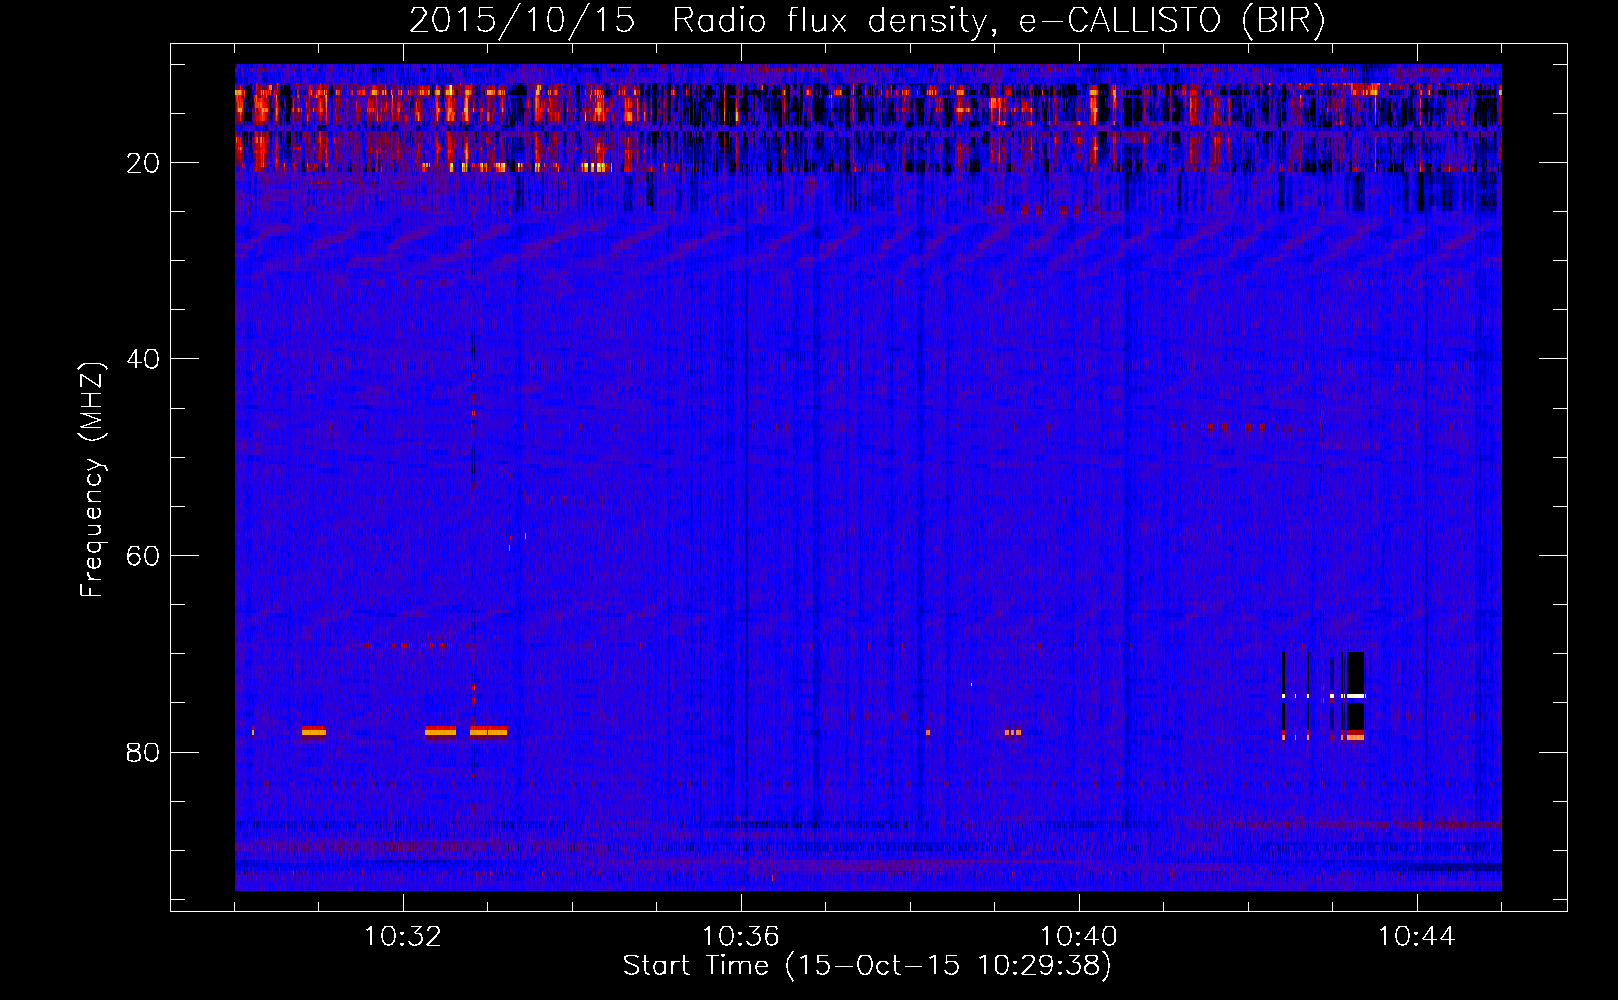Click the plot title 'Radio flux density, e-CALLISTO (BIR)'
The image size is (1618, 1000).
(x=999, y=21)
